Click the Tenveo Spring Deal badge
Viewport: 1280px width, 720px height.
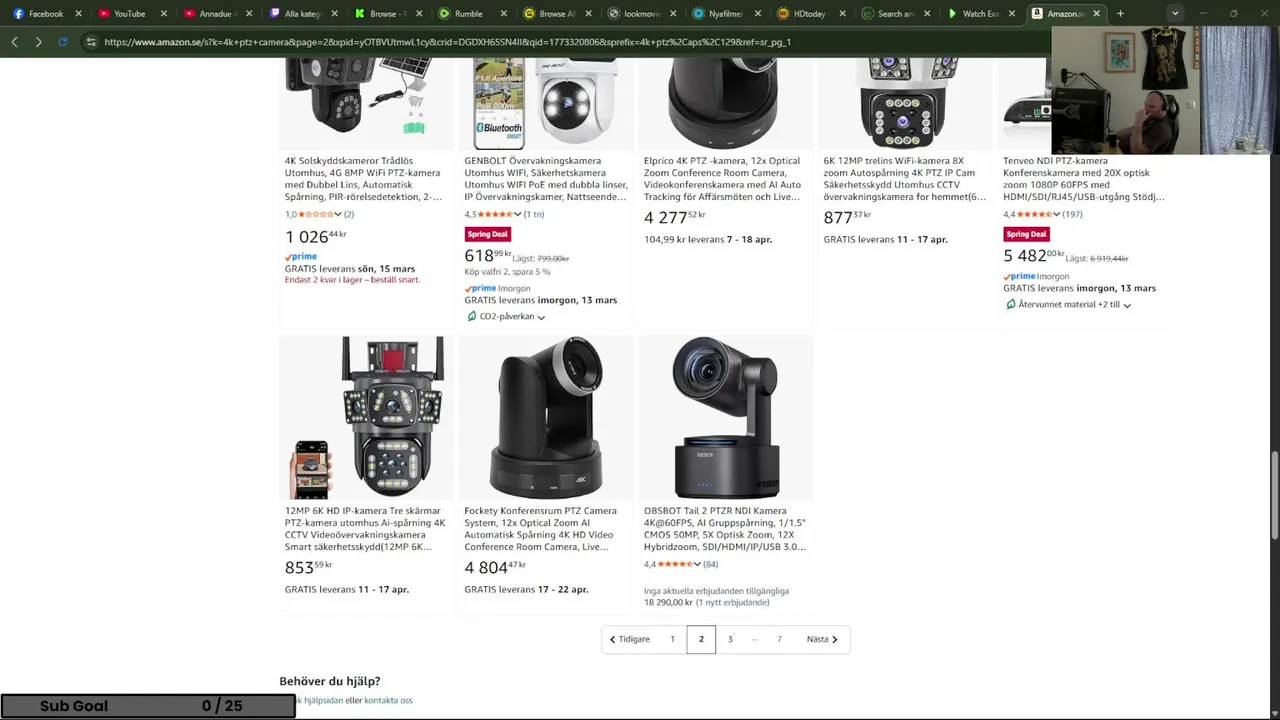1026,234
